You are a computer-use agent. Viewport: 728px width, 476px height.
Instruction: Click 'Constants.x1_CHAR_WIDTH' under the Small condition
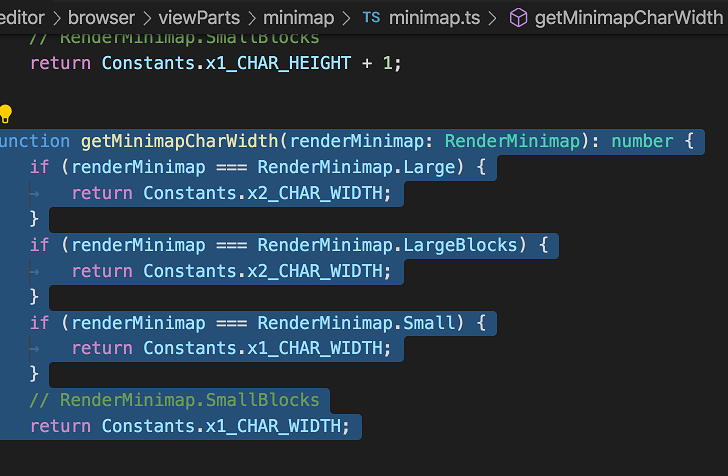[263, 348]
